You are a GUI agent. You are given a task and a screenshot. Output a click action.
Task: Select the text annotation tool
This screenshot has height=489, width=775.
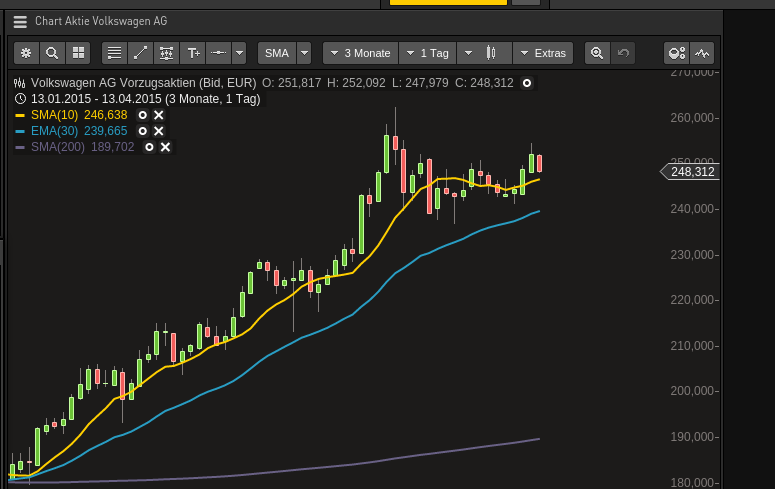coord(193,53)
